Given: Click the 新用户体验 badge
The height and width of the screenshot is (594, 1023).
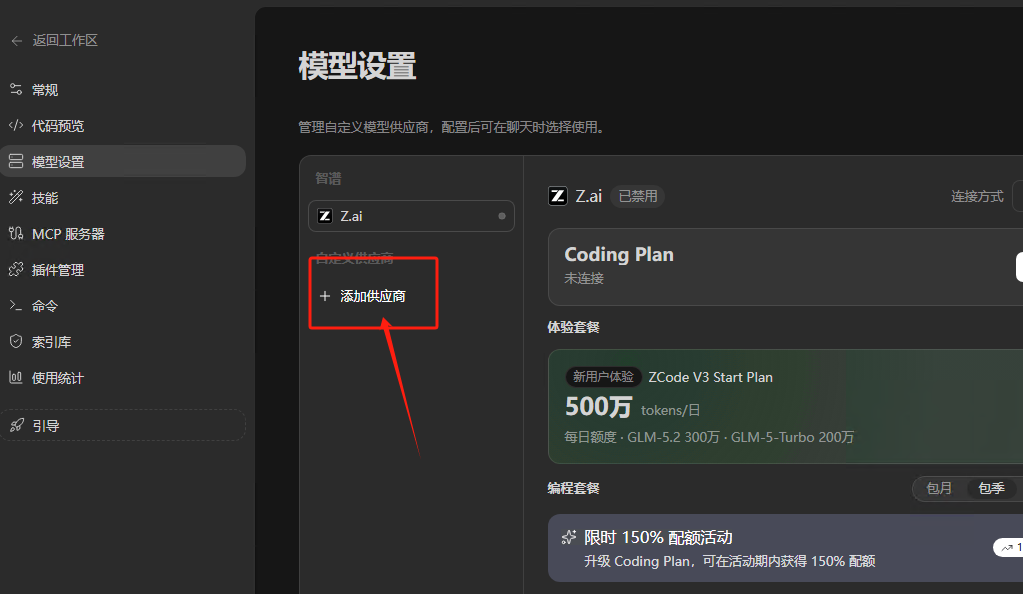Looking at the screenshot, I should tap(603, 377).
